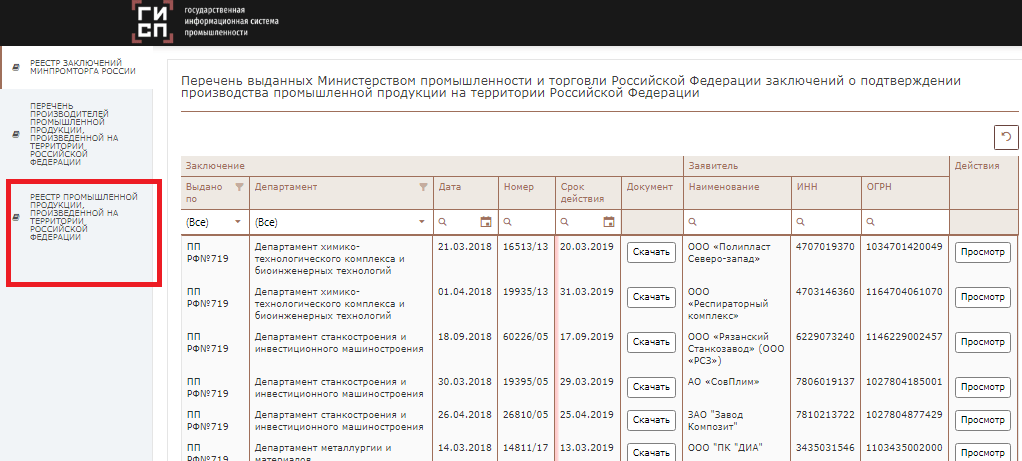Open the filter icon in the Выдано по column
The height and width of the screenshot is (461, 1022).
click(x=238, y=187)
